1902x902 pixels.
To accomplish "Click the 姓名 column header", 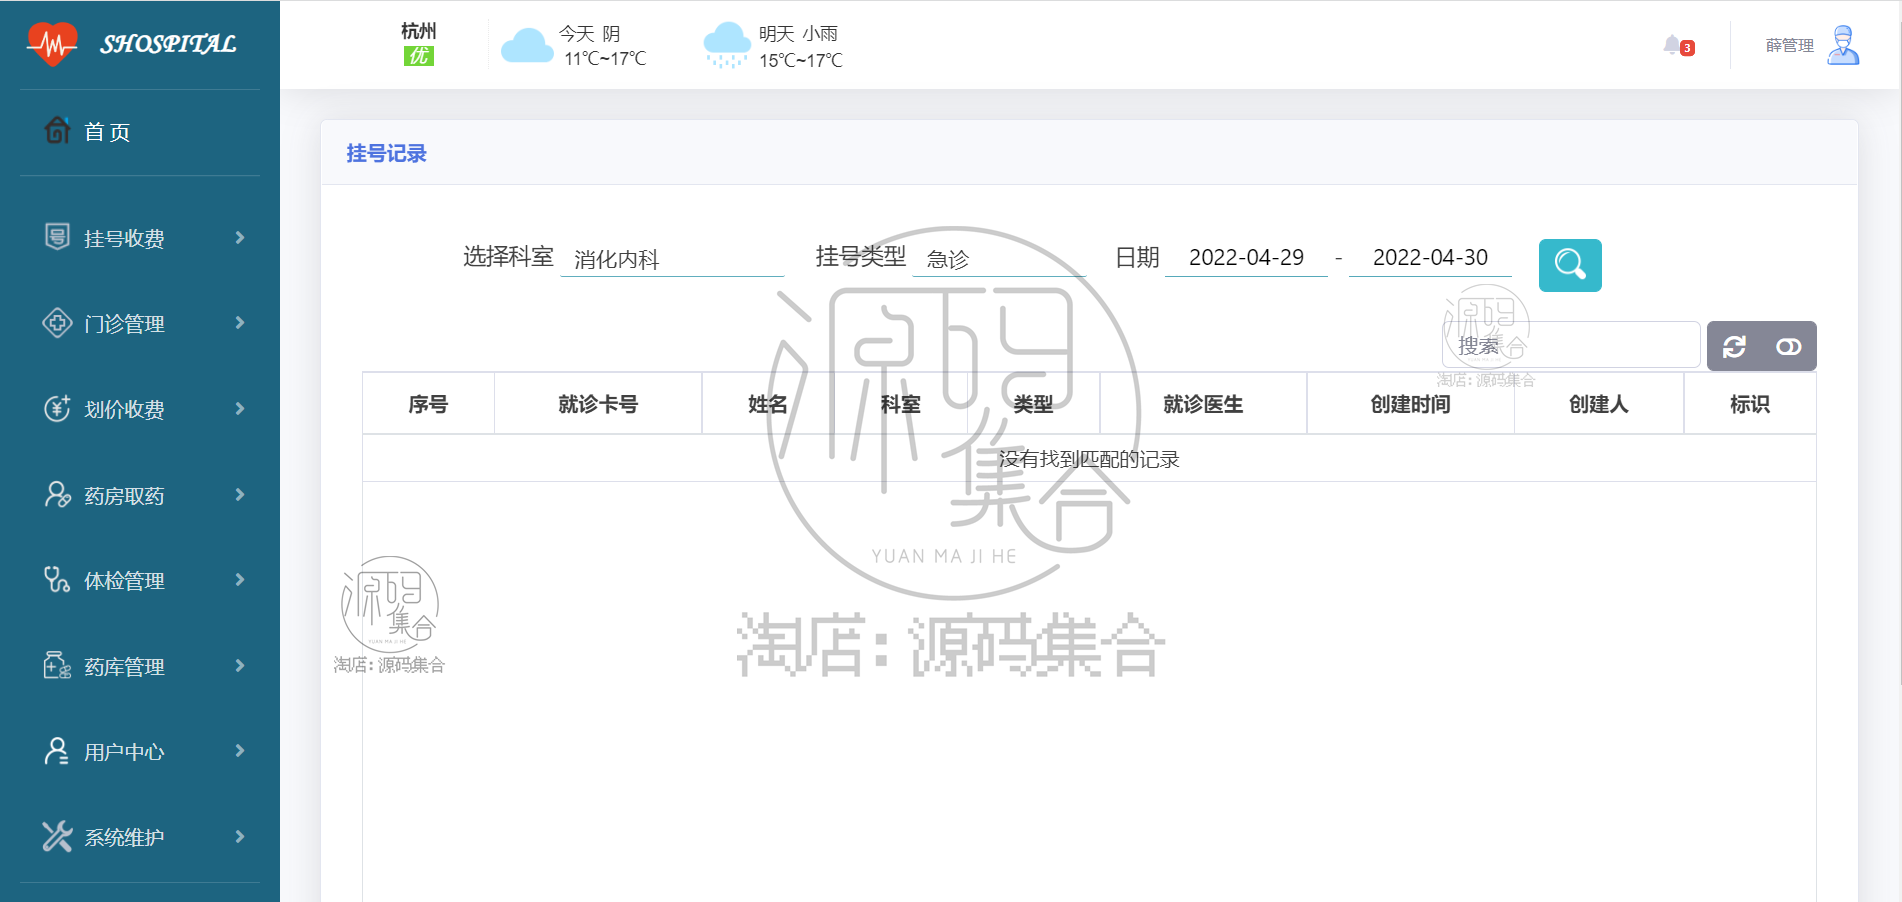I will tap(768, 404).
